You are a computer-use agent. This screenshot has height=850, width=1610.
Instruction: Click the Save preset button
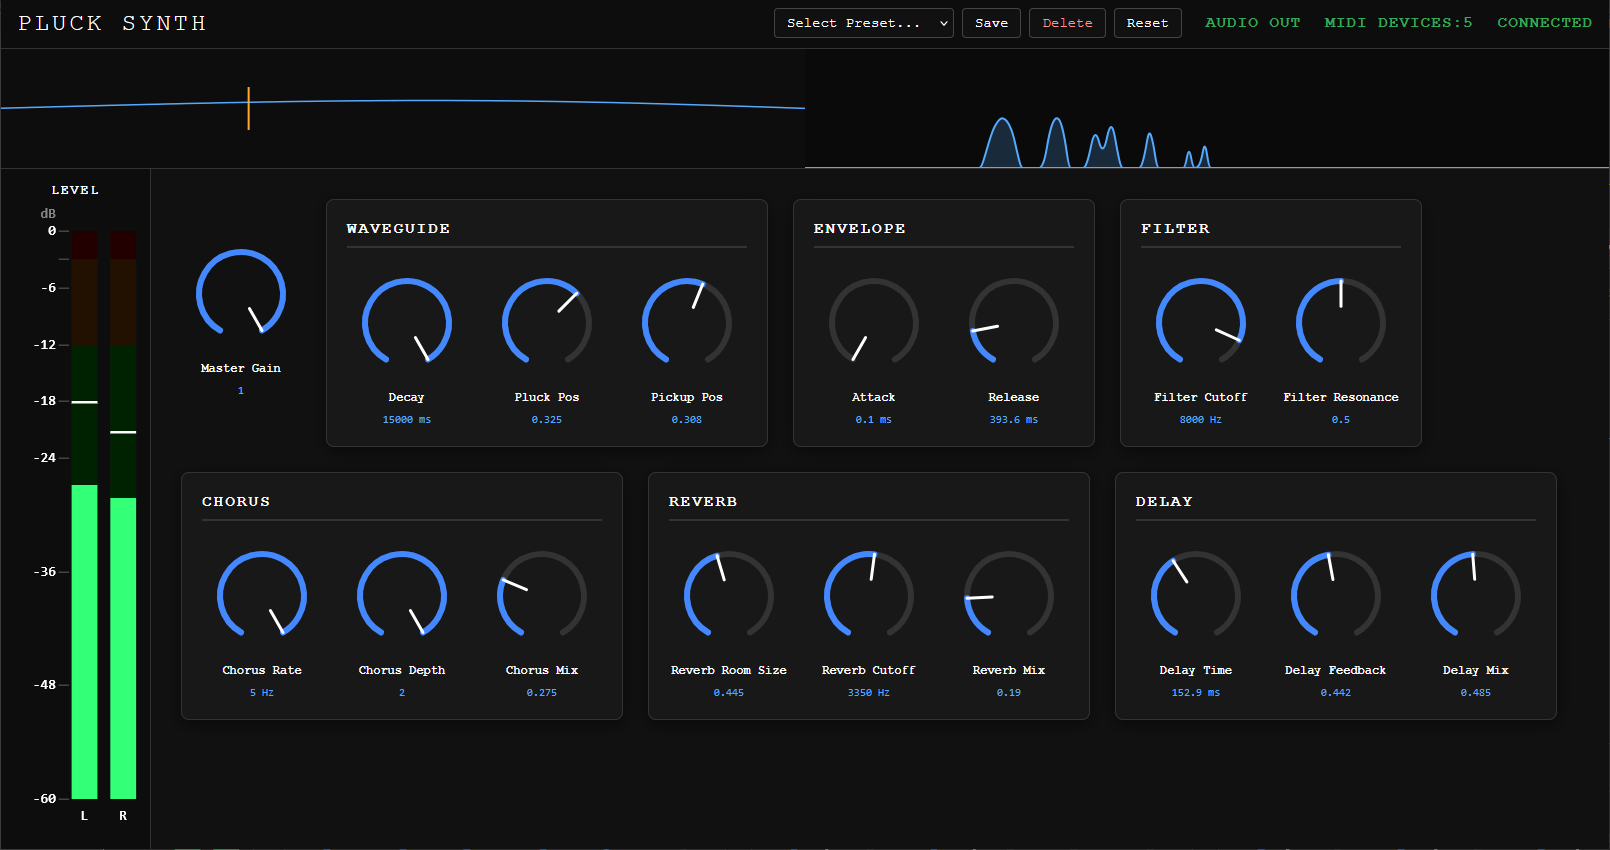pyautogui.click(x=991, y=23)
